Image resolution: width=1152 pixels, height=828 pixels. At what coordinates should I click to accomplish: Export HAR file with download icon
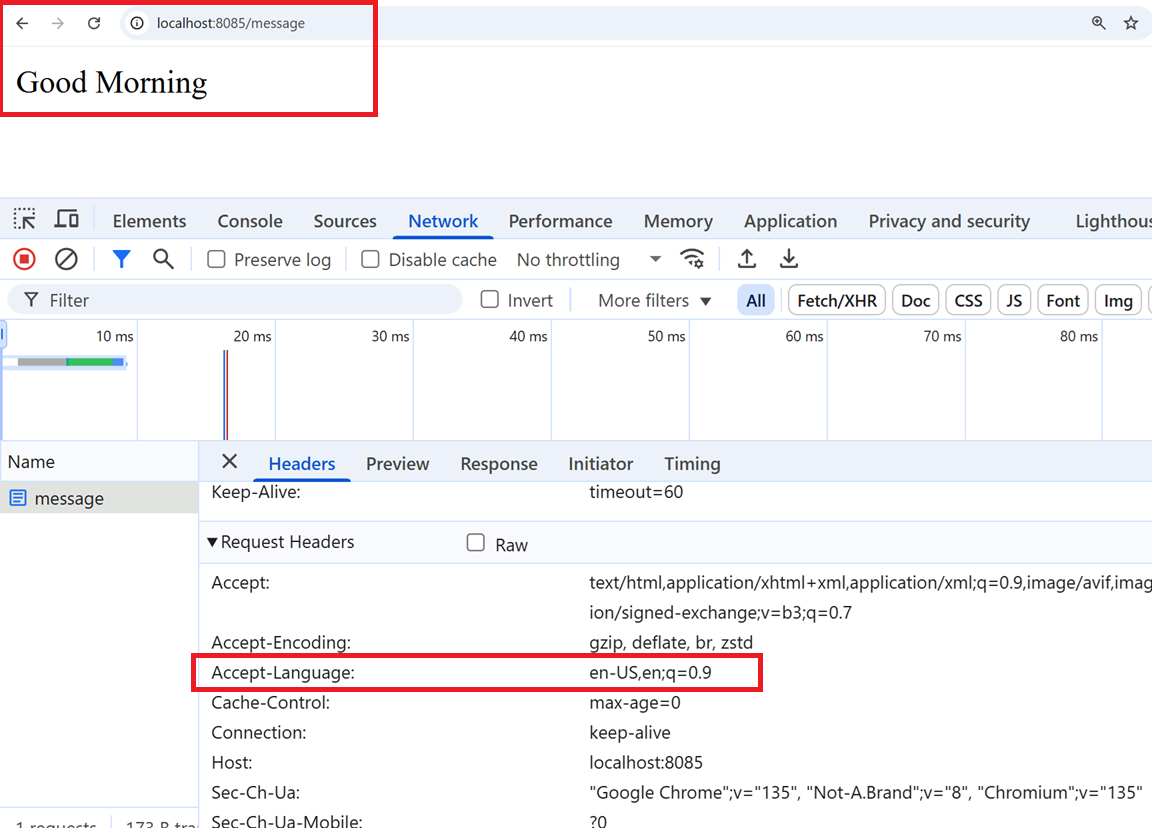point(788,259)
